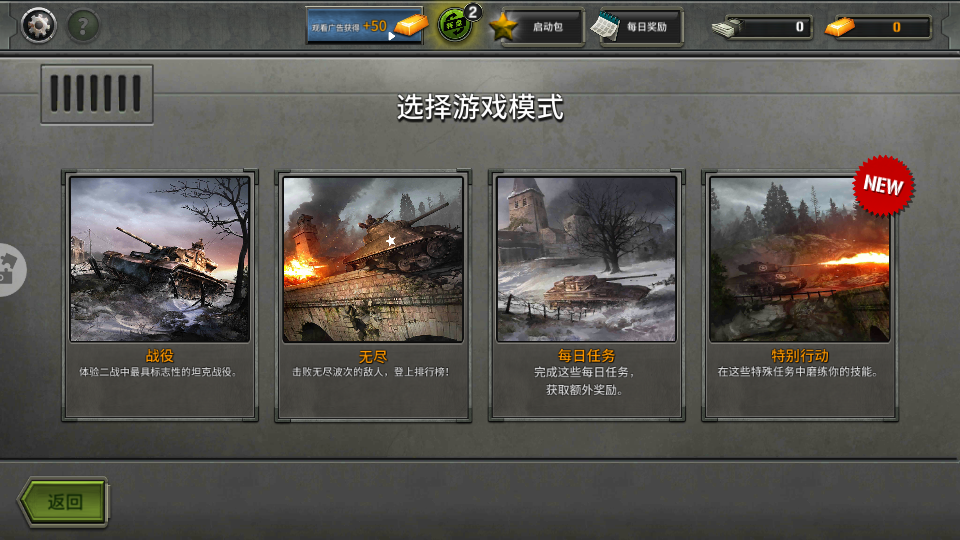Click the green 返回 back button
The width and height of the screenshot is (960, 540).
tap(64, 502)
